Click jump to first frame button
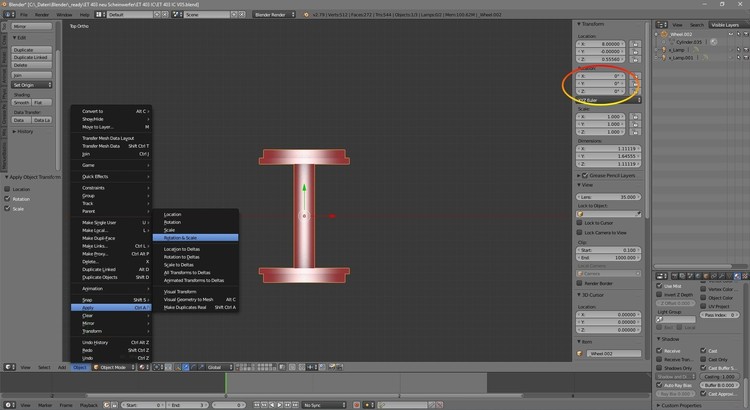 (x=257, y=405)
